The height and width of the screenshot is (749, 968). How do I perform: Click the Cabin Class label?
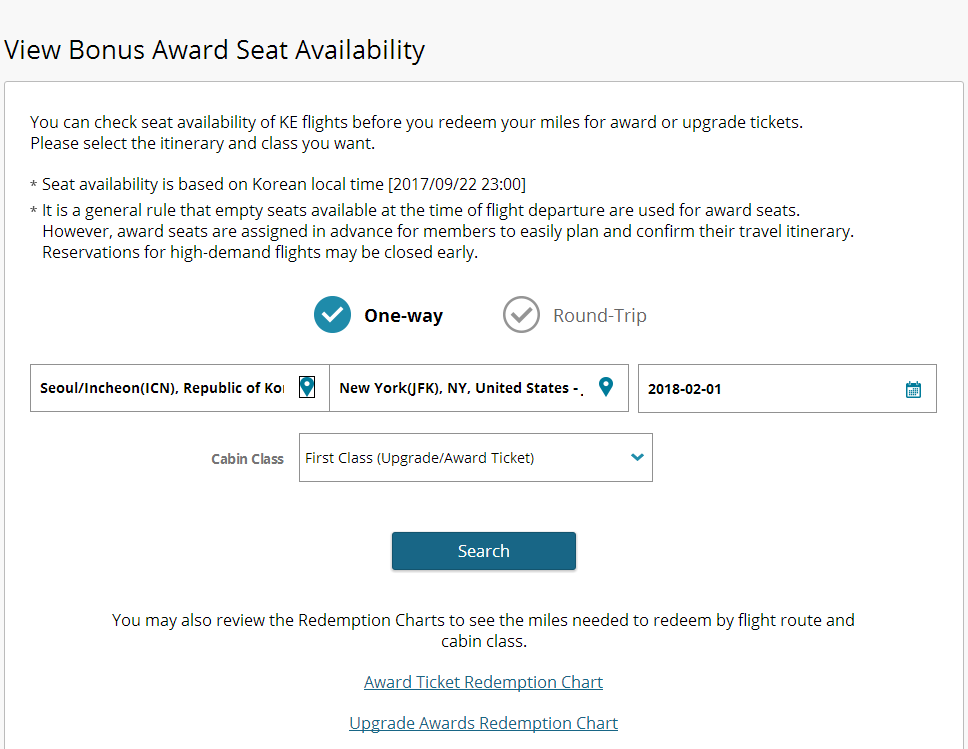tap(247, 459)
